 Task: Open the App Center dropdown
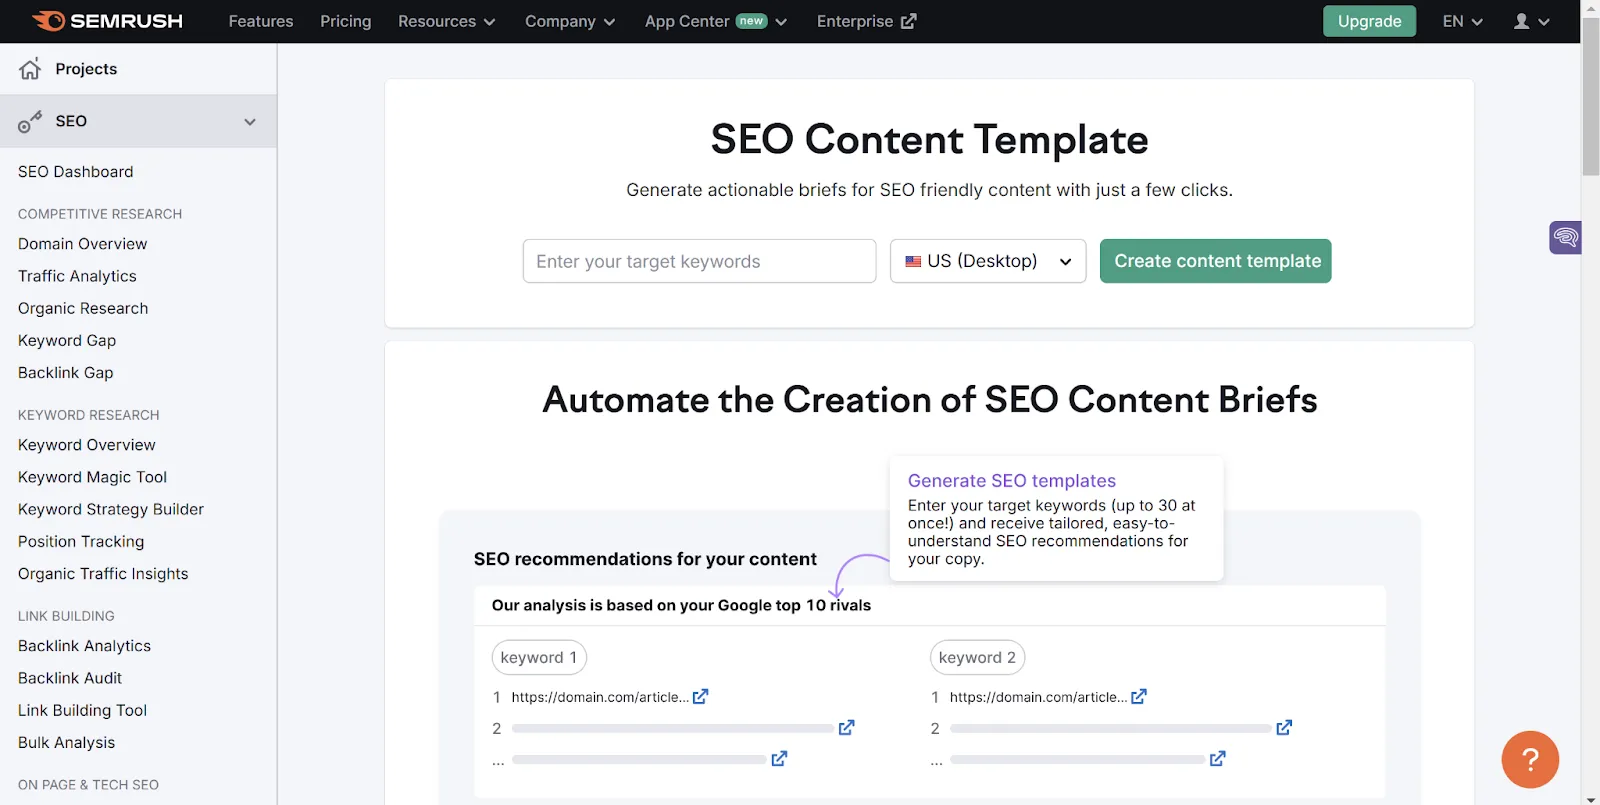716,21
